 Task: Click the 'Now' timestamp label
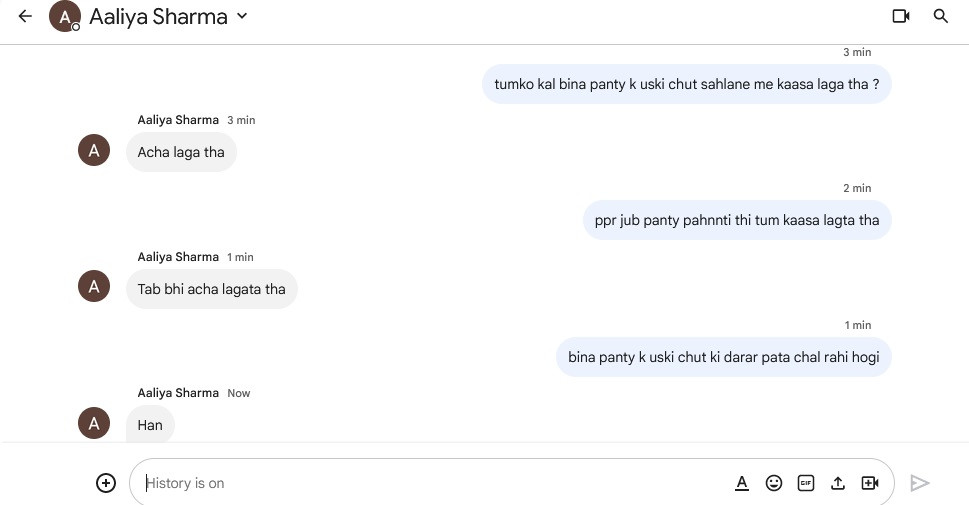point(239,393)
